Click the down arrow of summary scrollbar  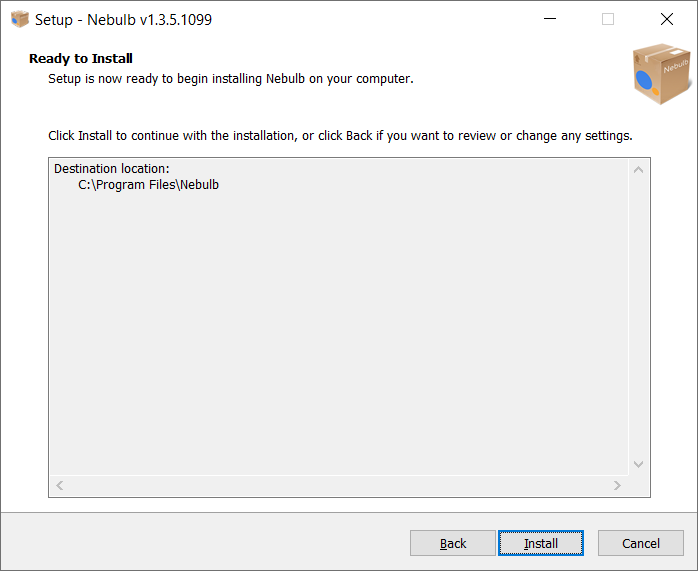click(x=638, y=464)
